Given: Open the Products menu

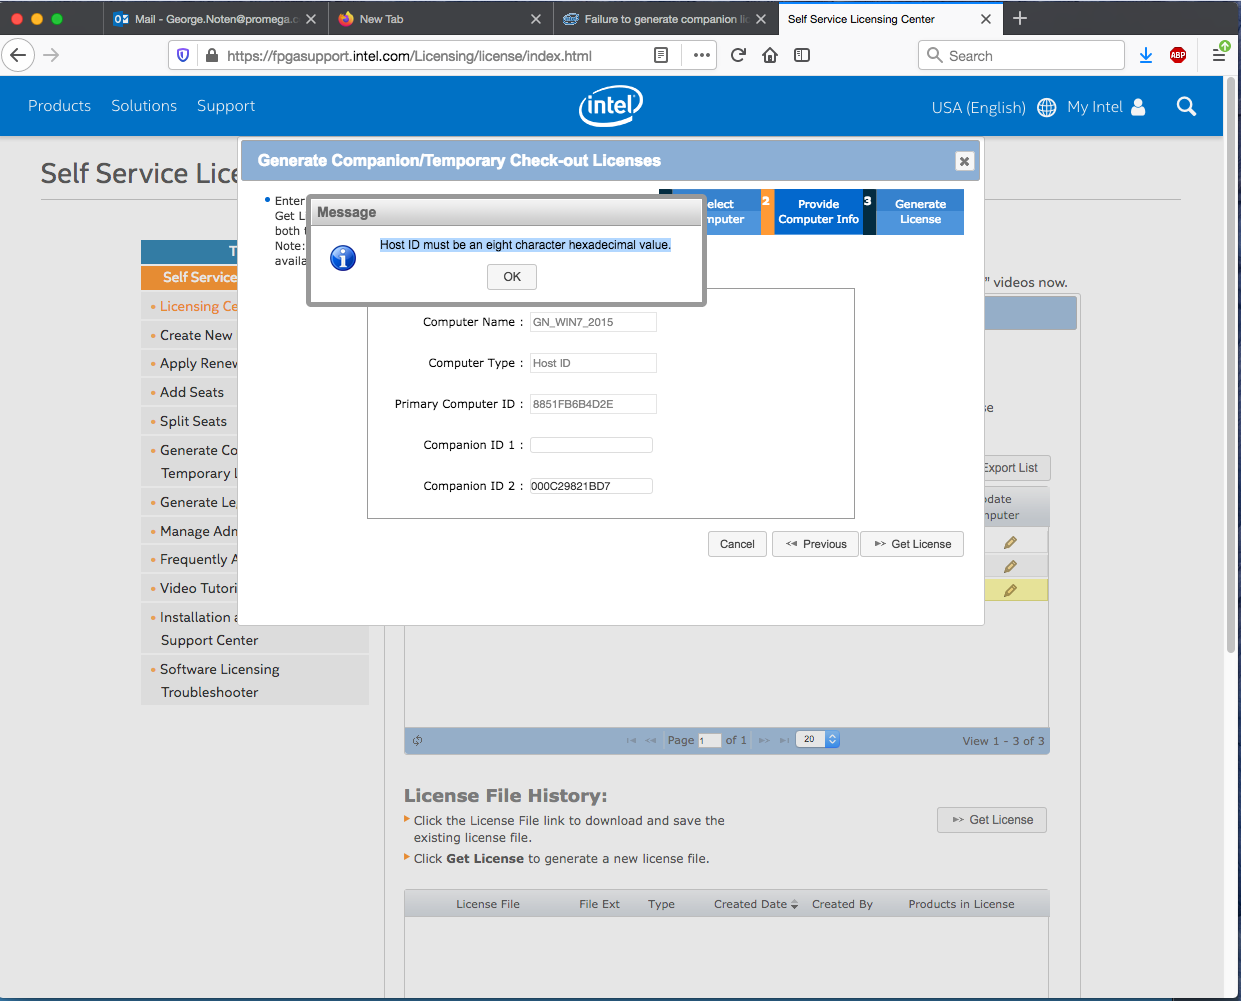Looking at the screenshot, I should 59,106.
